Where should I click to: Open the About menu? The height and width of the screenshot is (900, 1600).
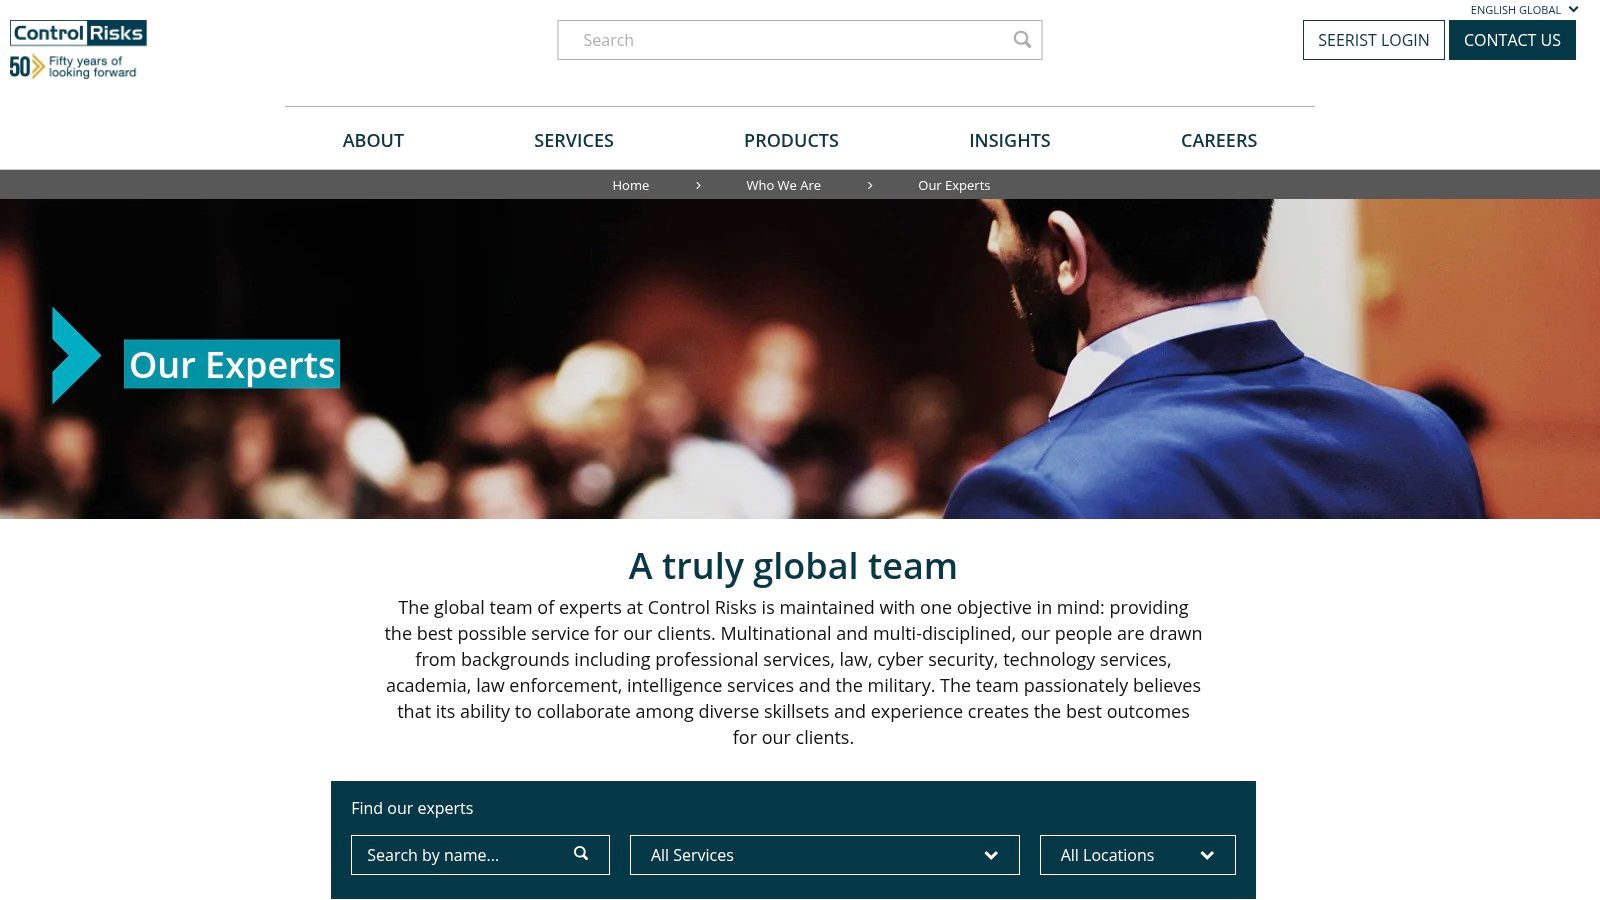point(373,141)
